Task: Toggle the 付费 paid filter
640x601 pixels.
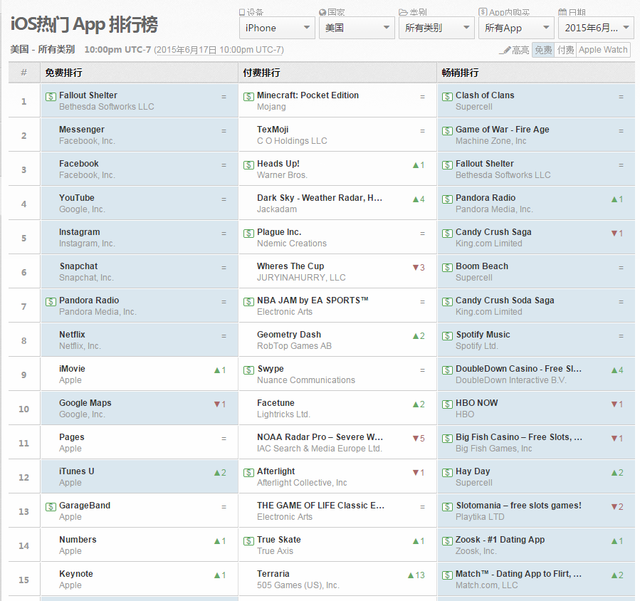Action: pyautogui.click(x=565, y=50)
